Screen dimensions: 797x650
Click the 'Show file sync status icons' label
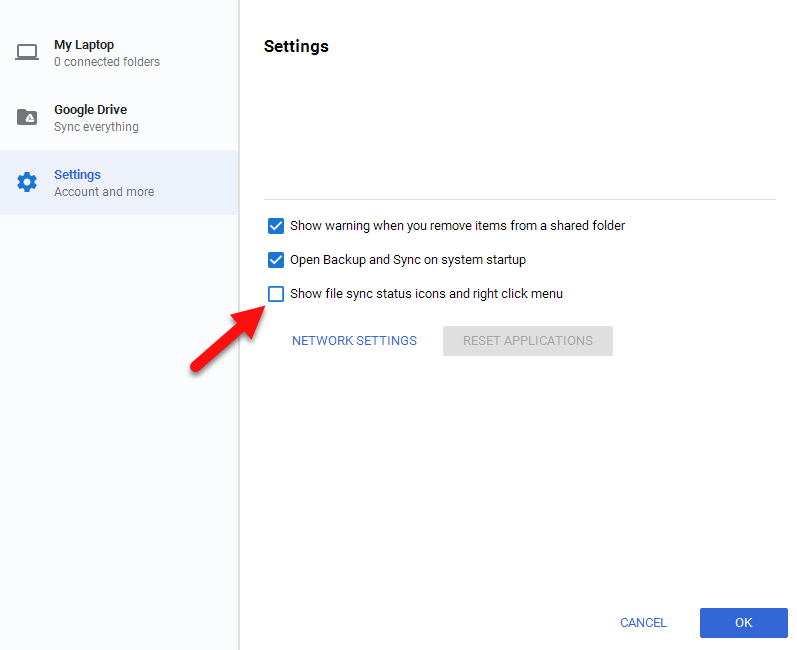coord(426,294)
